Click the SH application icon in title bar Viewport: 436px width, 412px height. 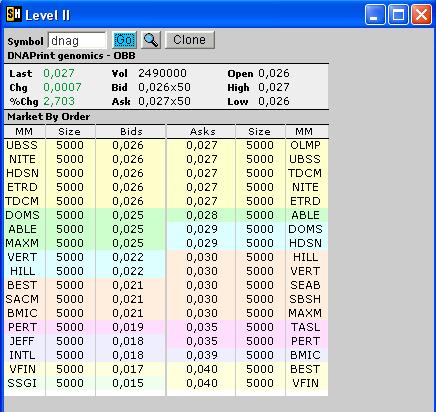[x=14, y=14]
